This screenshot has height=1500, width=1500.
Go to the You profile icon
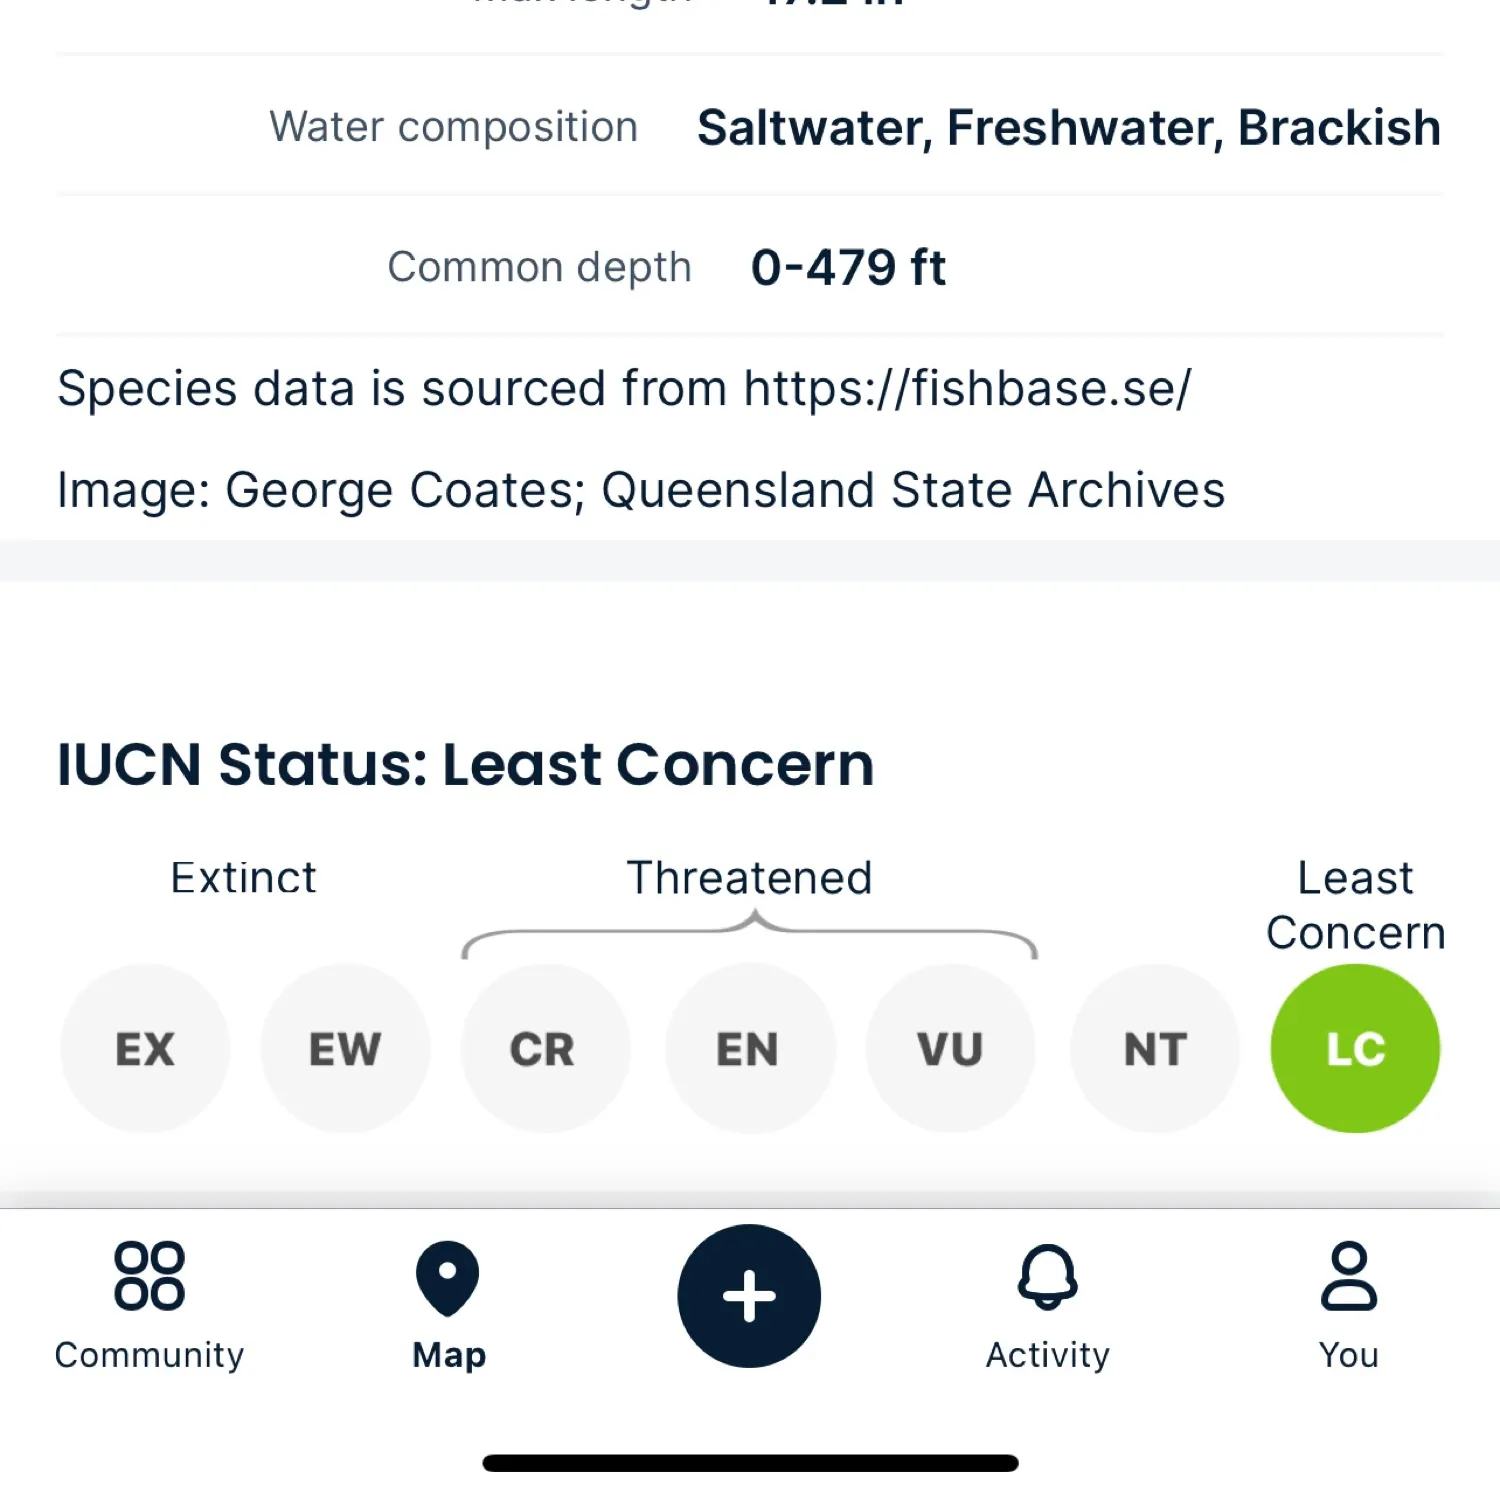click(x=1348, y=1276)
